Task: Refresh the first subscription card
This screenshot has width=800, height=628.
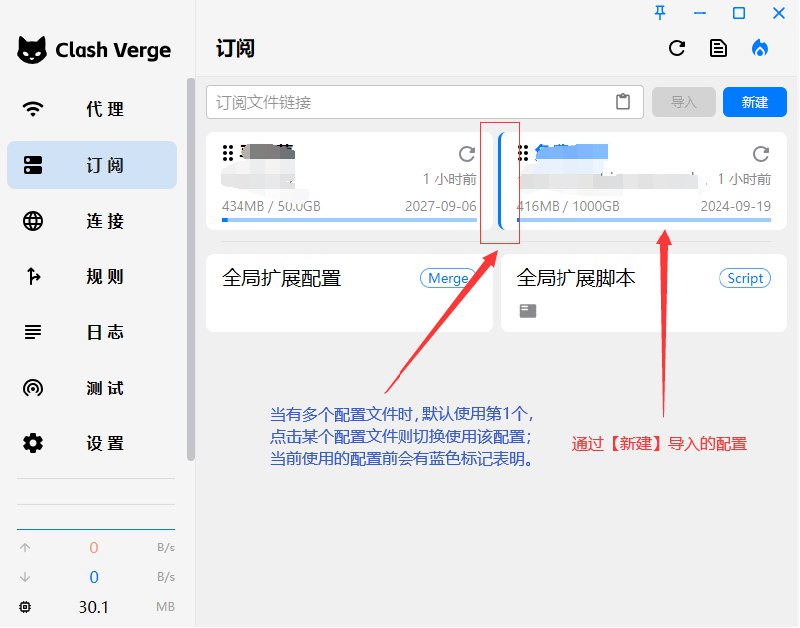Action: point(467,154)
